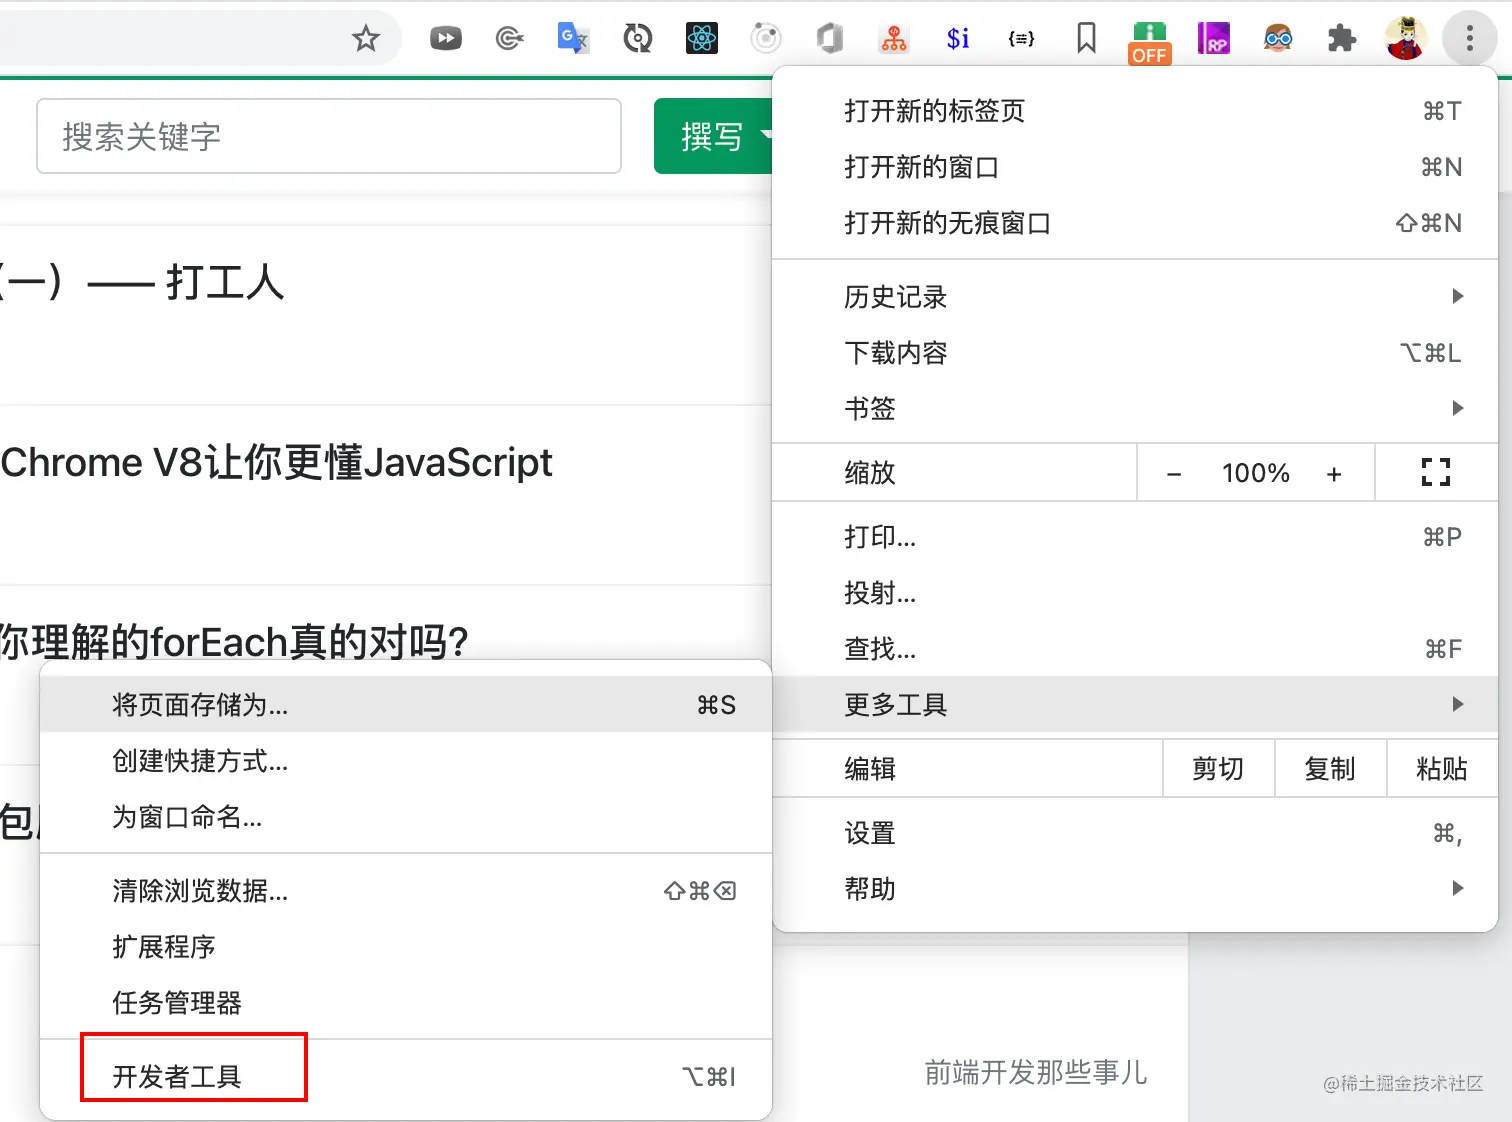Open 设置 from the Chrome menu
Viewport: 1512px width, 1122px height.
1135,833
